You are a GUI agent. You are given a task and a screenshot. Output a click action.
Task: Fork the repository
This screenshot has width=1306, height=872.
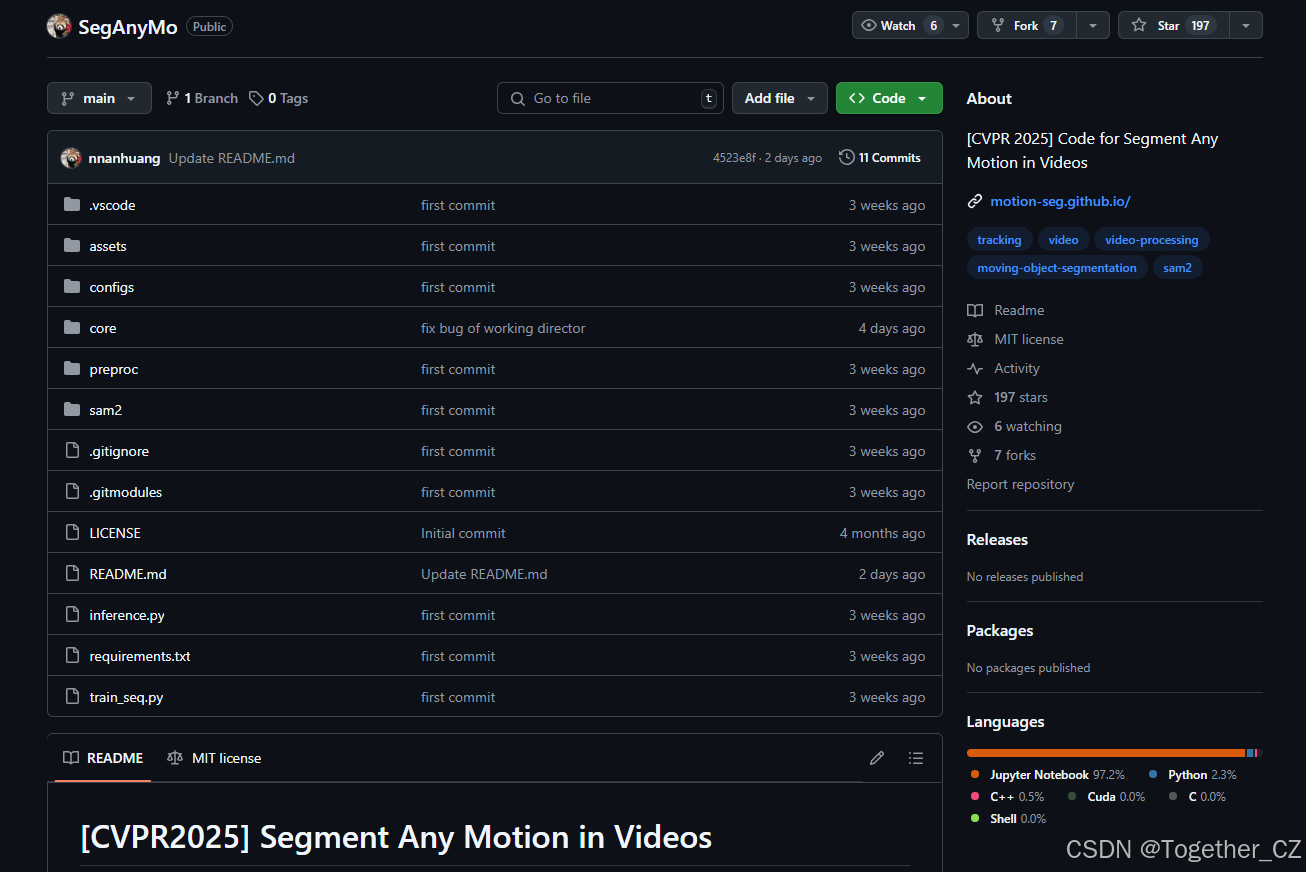pos(1027,25)
